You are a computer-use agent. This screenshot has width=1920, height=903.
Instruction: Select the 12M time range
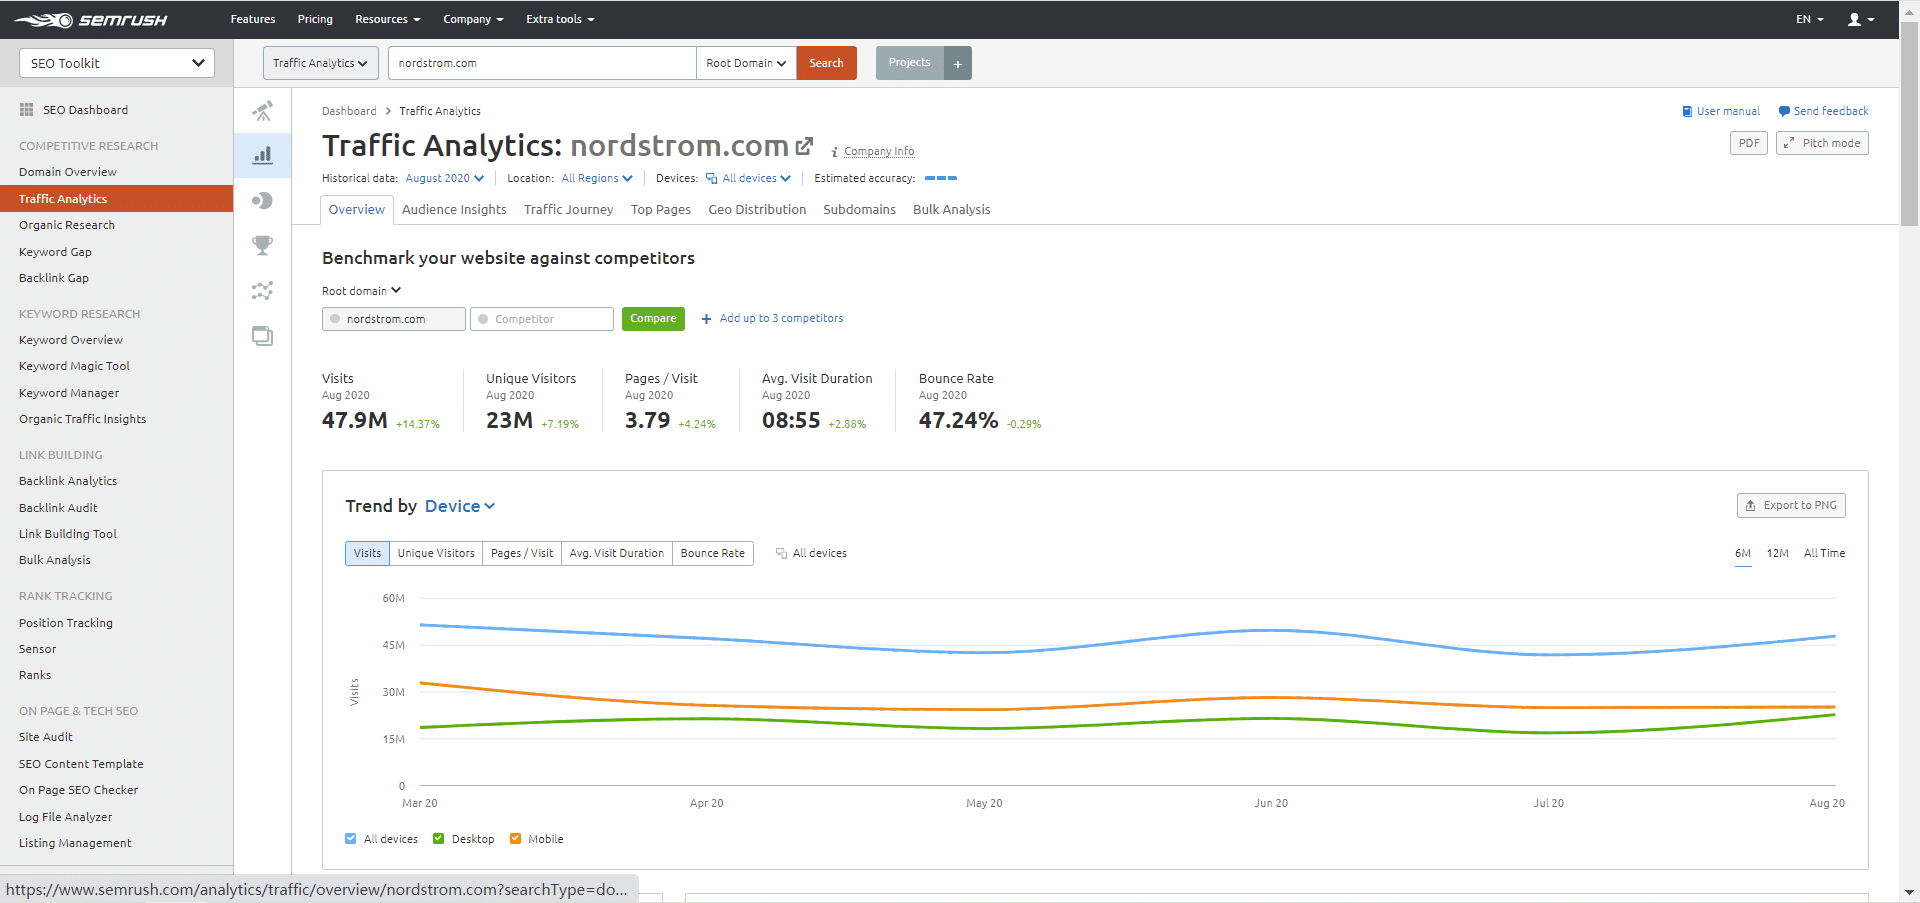(1777, 553)
